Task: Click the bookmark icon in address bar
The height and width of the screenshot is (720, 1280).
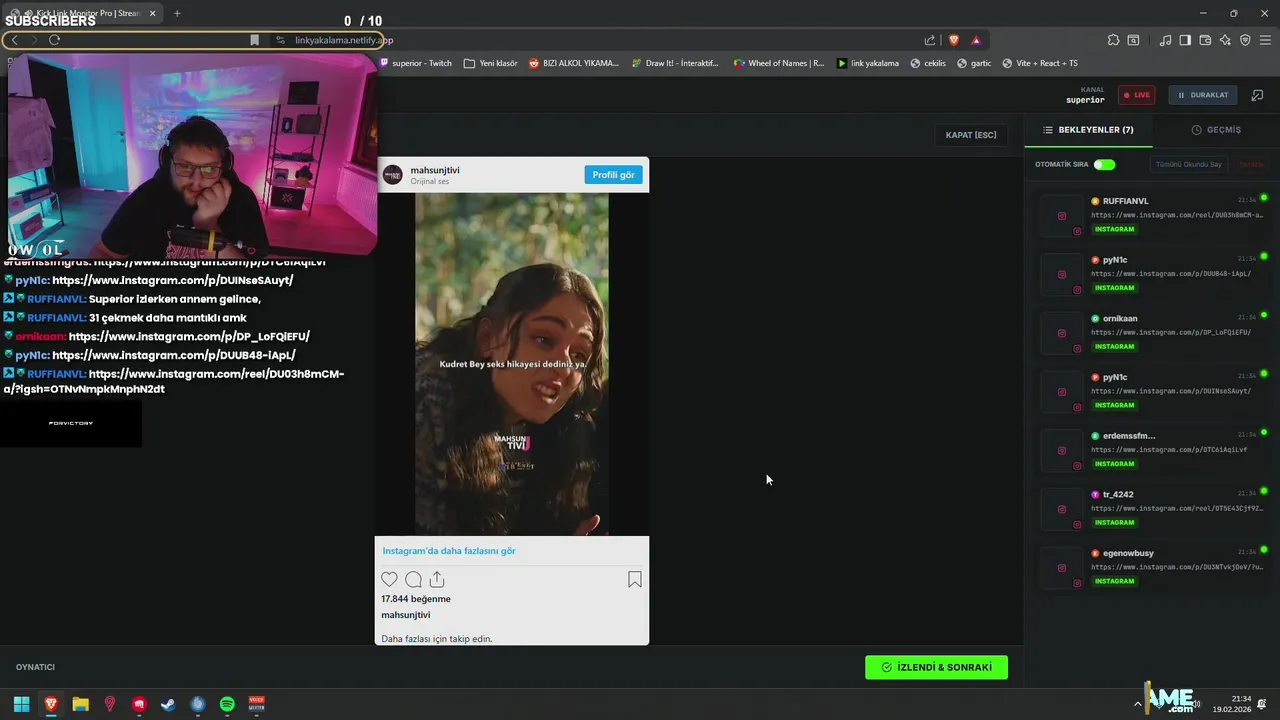Action: coord(255,40)
